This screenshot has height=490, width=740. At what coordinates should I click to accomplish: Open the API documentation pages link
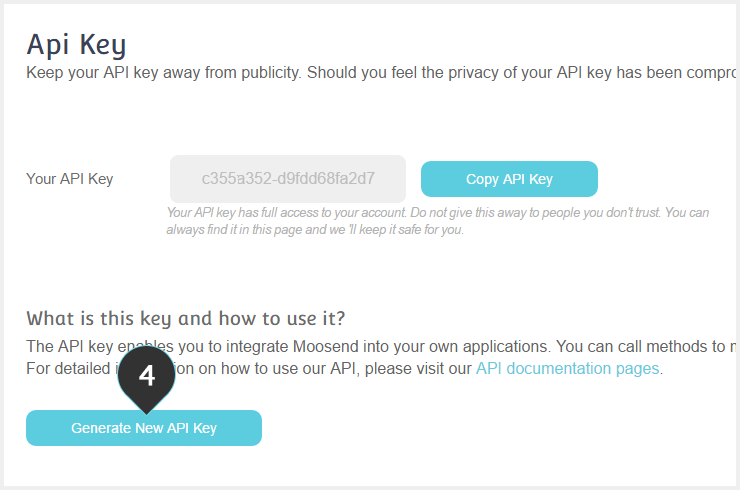pos(567,368)
